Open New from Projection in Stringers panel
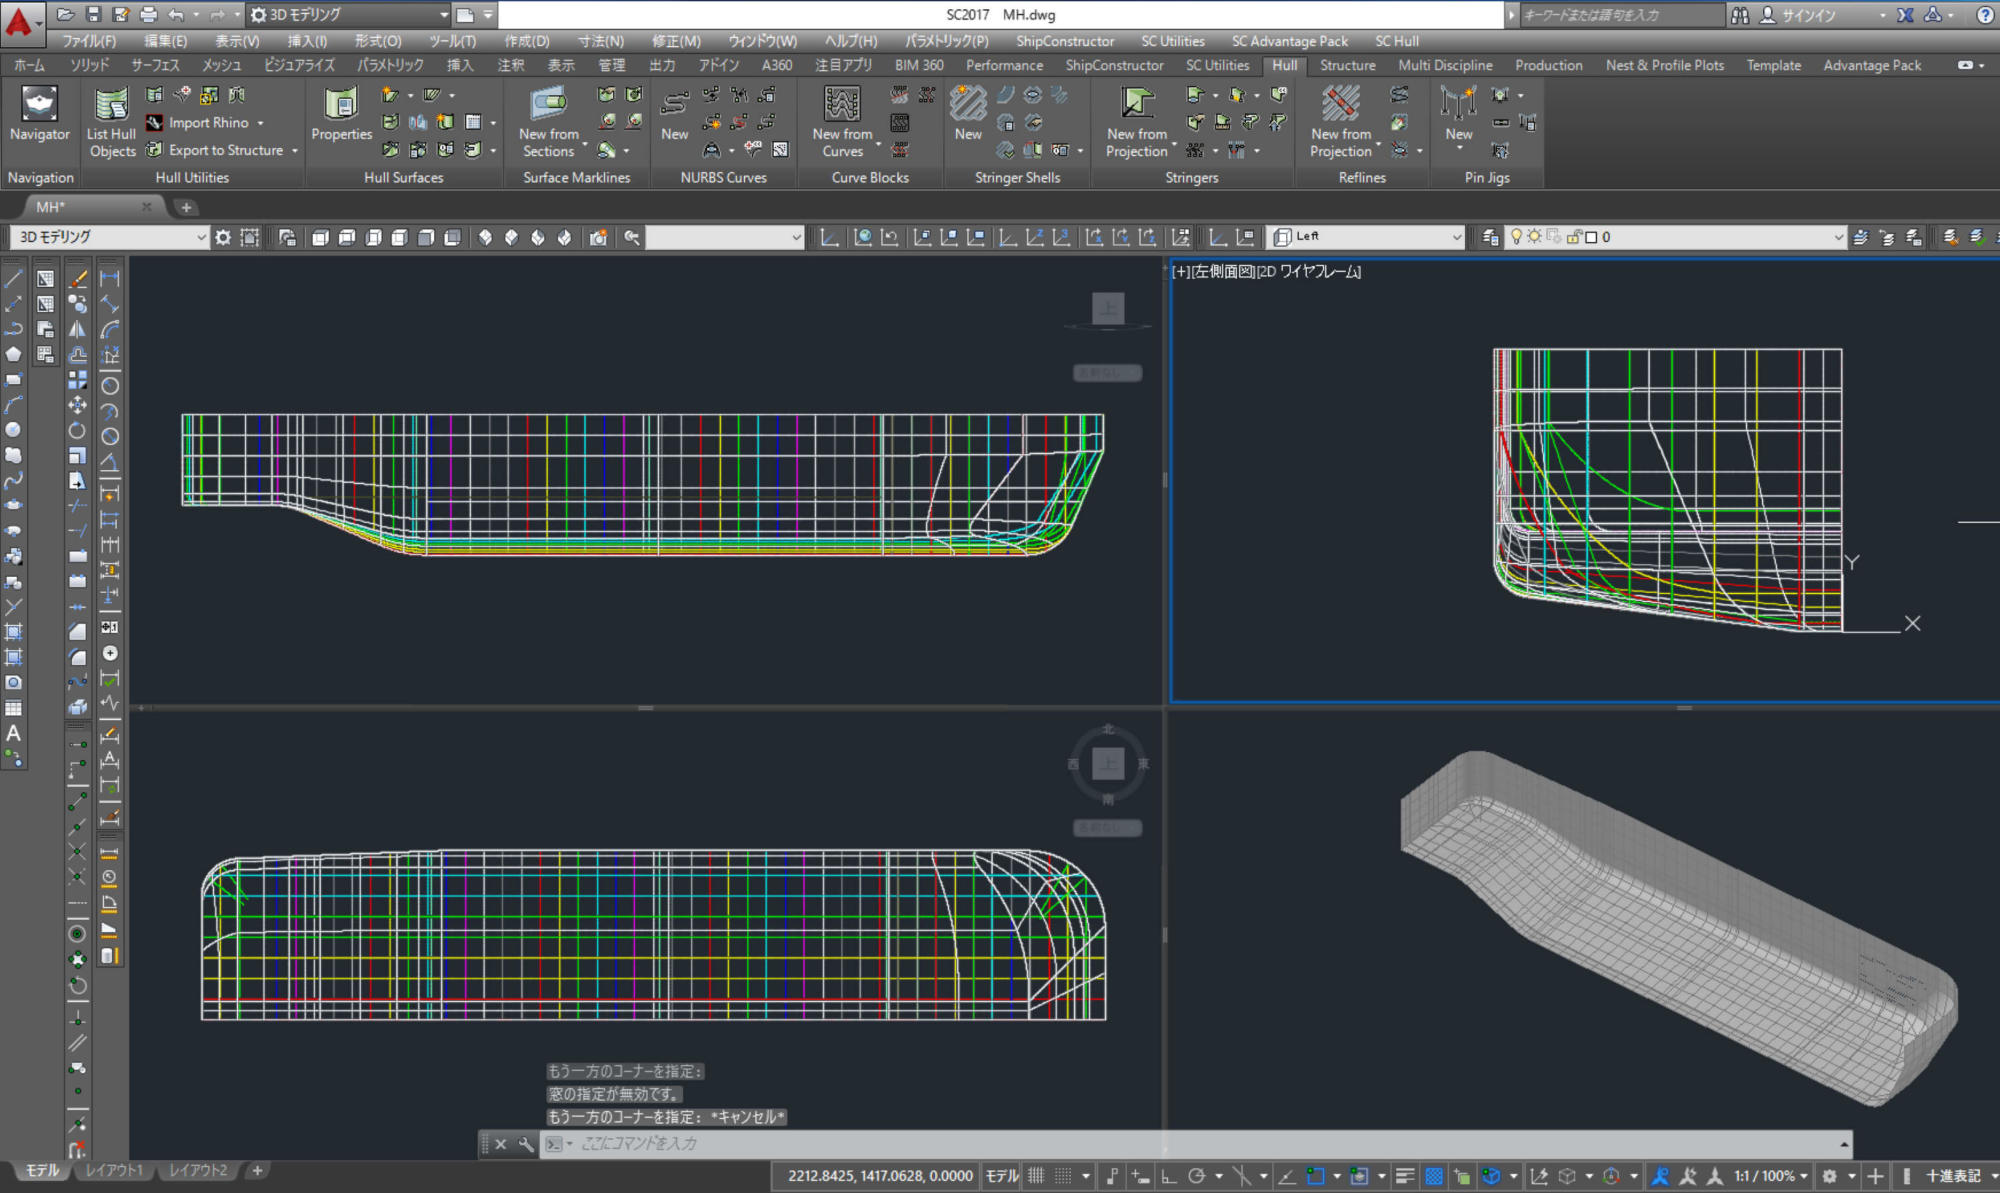The width and height of the screenshot is (2000, 1193). [x=1135, y=120]
